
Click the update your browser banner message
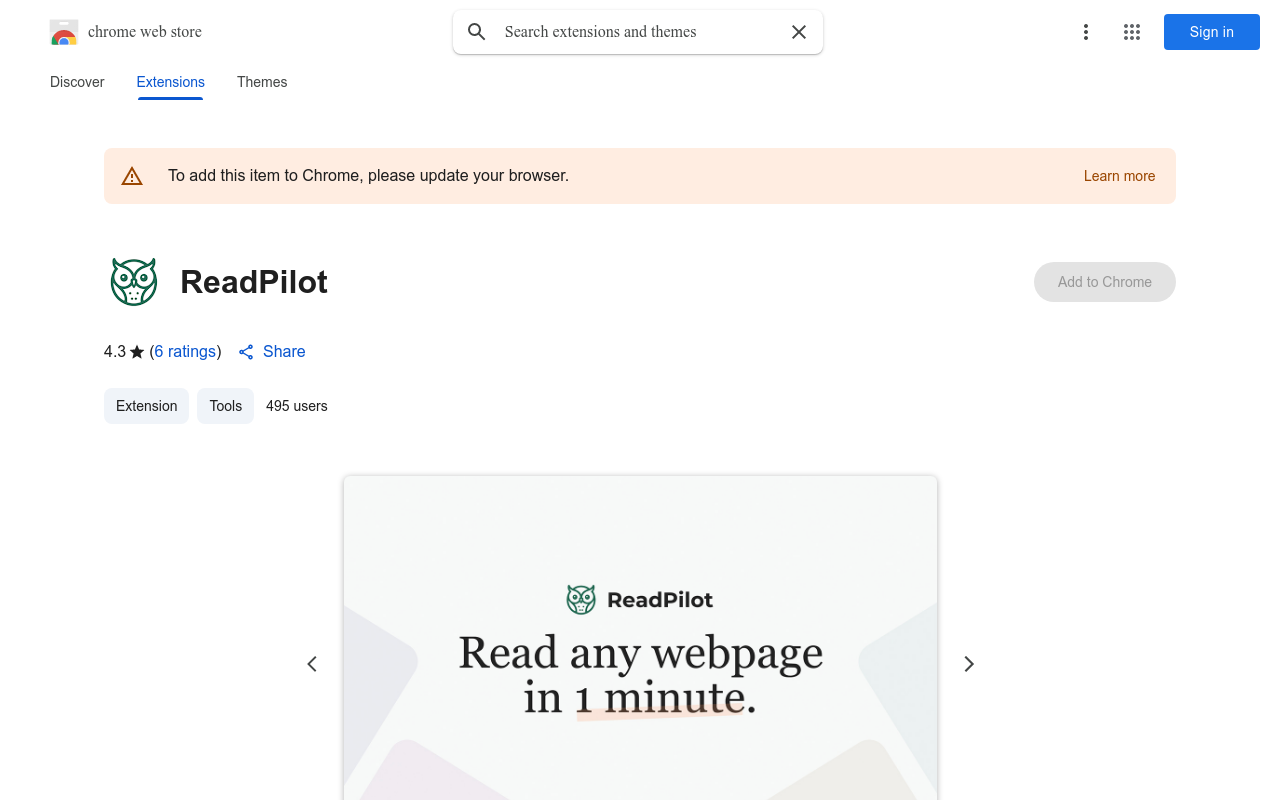[368, 176]
